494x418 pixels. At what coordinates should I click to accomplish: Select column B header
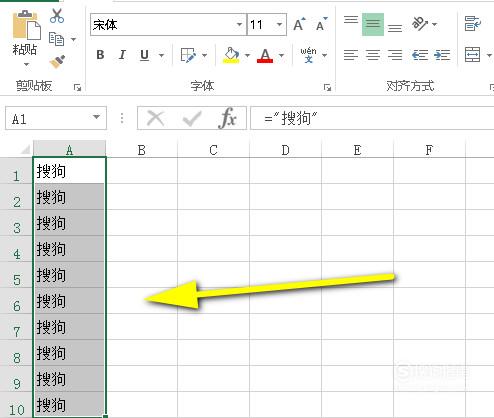142,149
